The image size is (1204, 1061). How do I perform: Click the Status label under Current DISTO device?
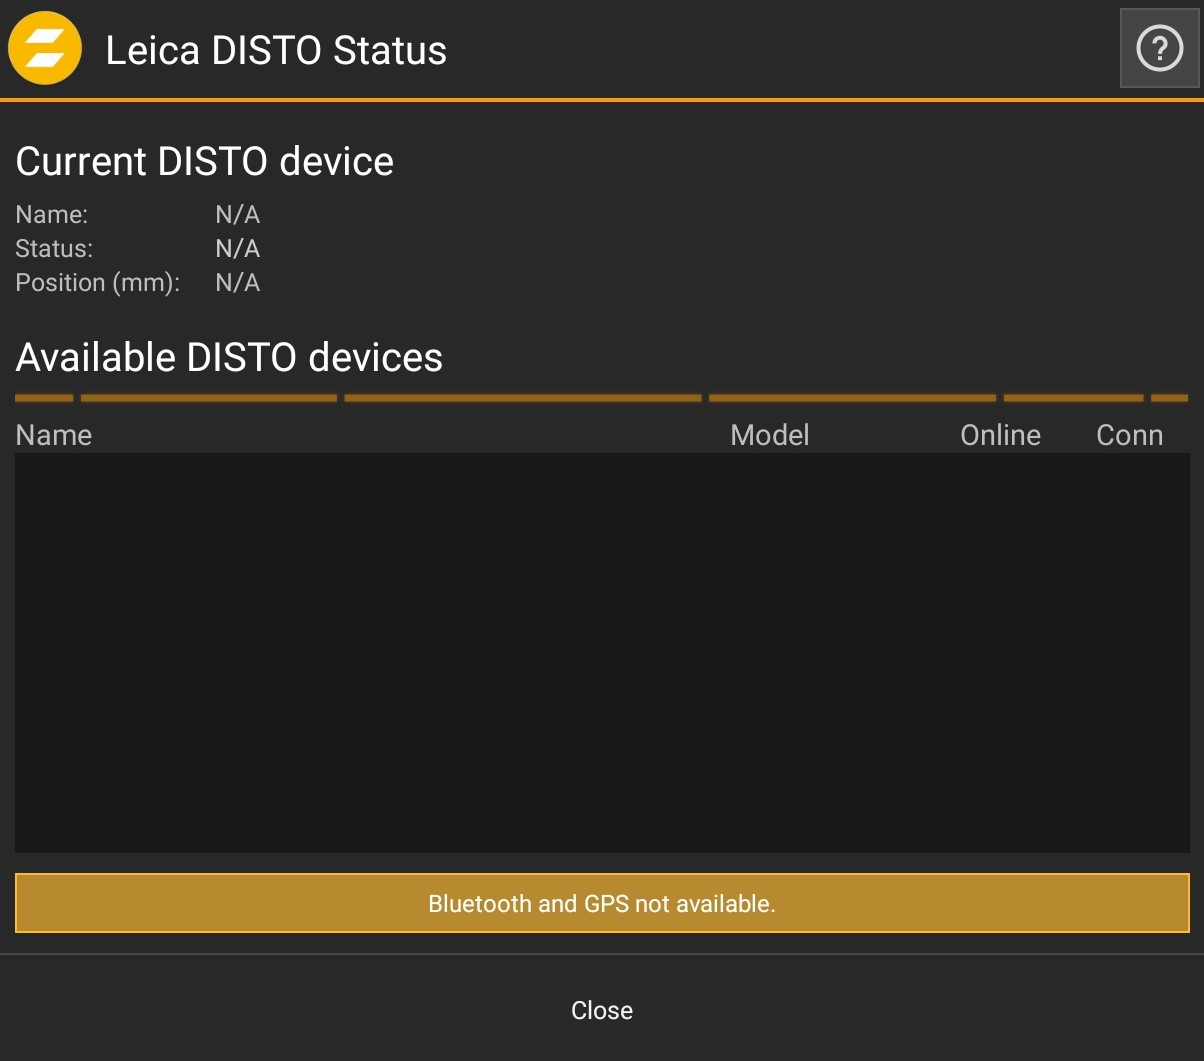click(x=54, y=249)
